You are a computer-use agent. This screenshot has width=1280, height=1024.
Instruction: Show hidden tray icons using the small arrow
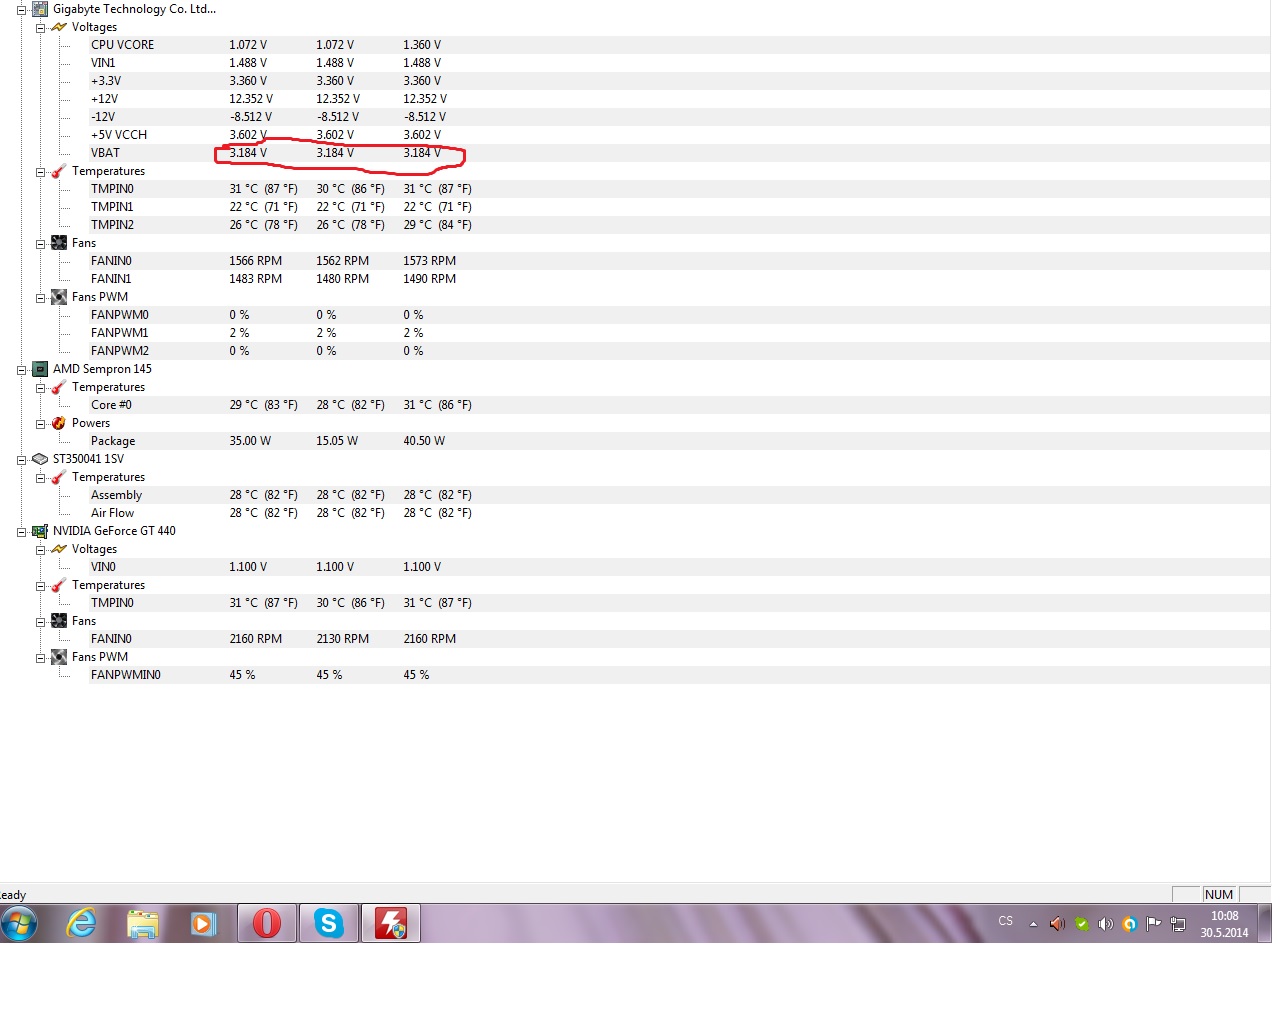pos(1033,924)
